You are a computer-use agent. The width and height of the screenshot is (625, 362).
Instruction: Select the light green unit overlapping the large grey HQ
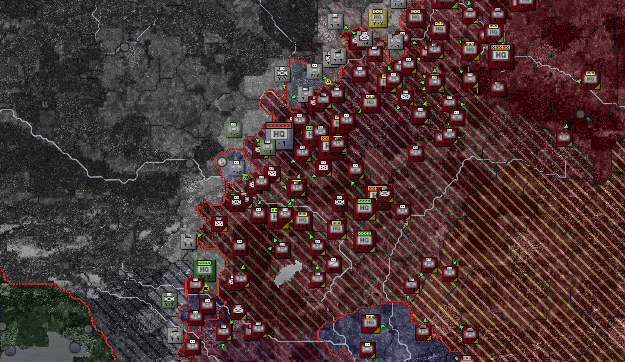click(267, 147)
